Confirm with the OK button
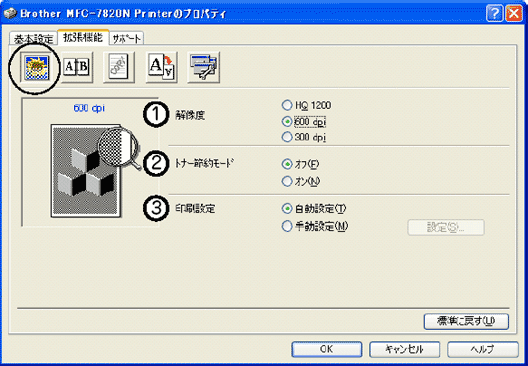528x366 pixels. (x=327, y=349)
